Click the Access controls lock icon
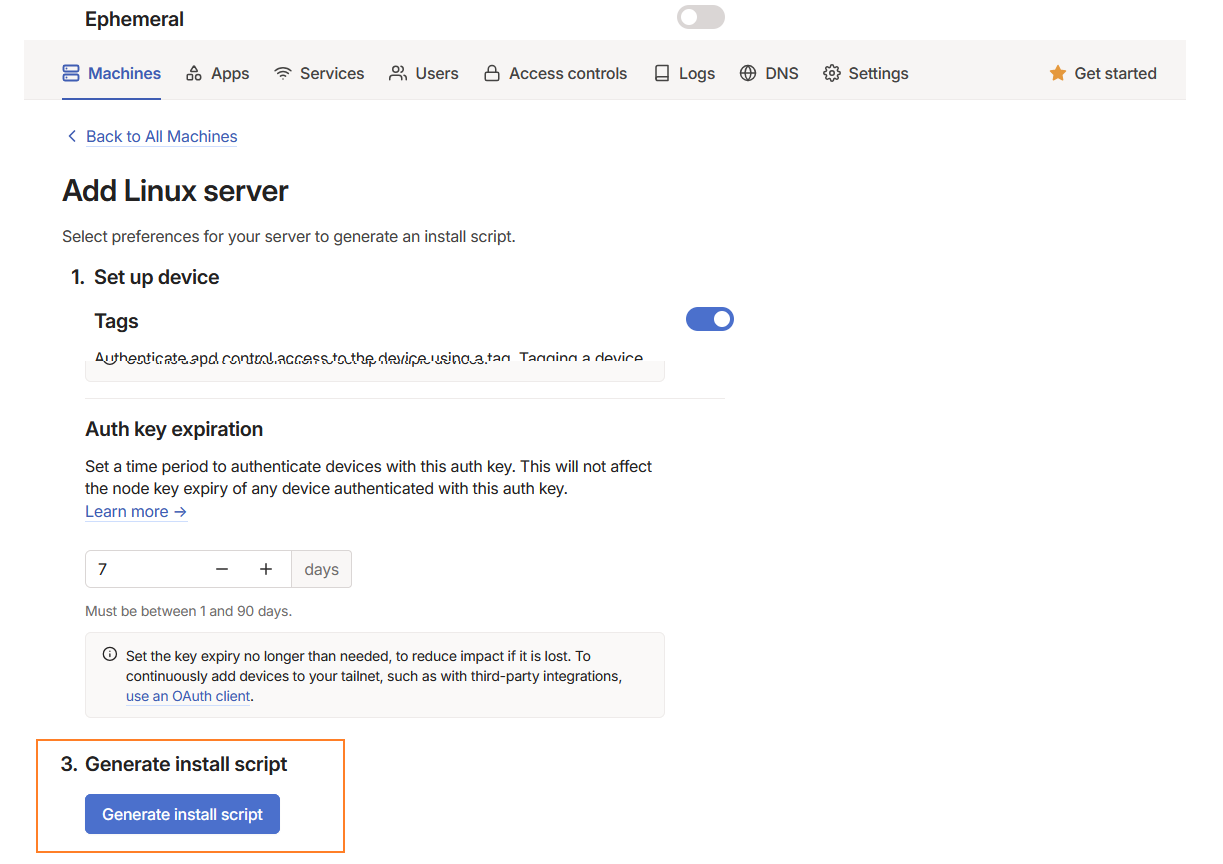Screen dimensions: 1223x864 coord(492,73)
